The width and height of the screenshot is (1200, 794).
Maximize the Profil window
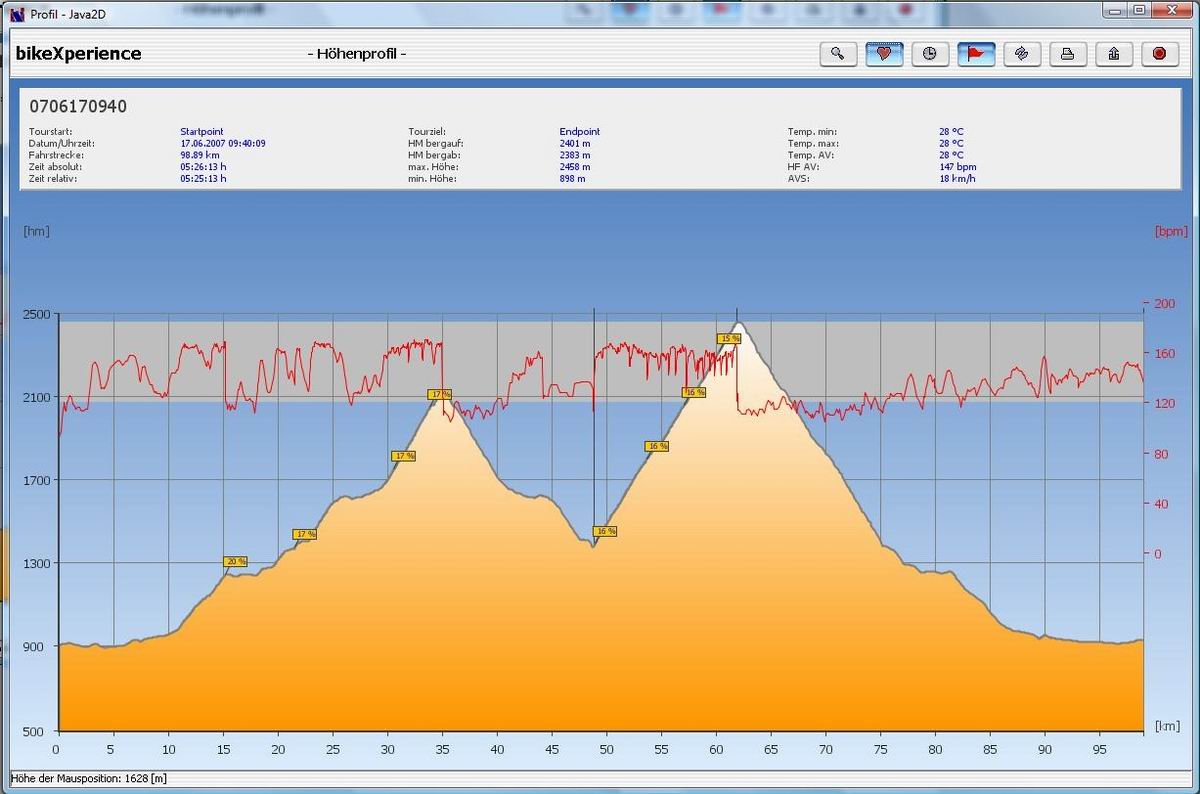click(1139, 10)
